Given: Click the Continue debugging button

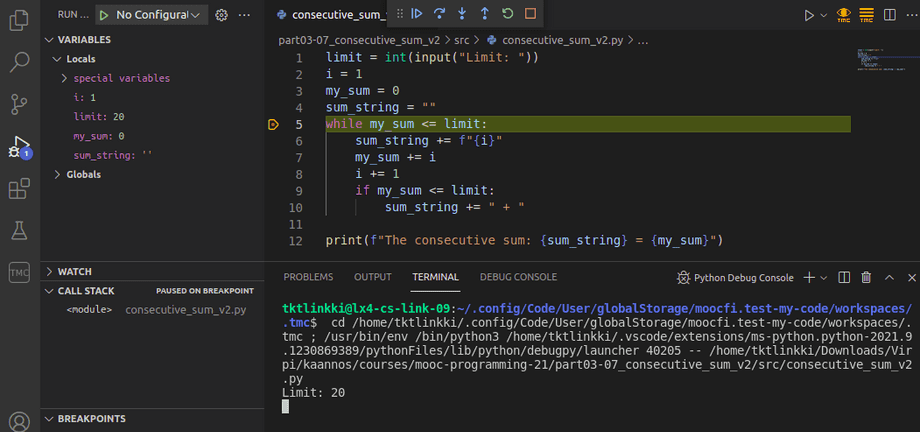Looking at the screenshot, I should [417, 14].
